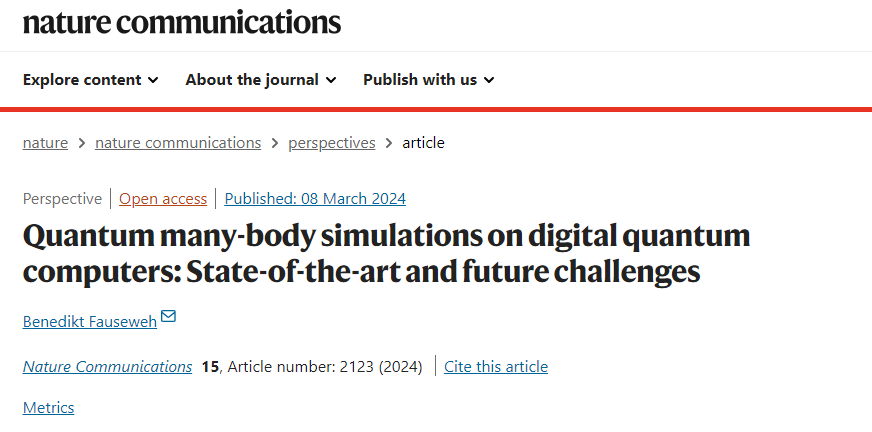
Task: Expand the Publish with us chevron
Action: [x=489, y=80]
